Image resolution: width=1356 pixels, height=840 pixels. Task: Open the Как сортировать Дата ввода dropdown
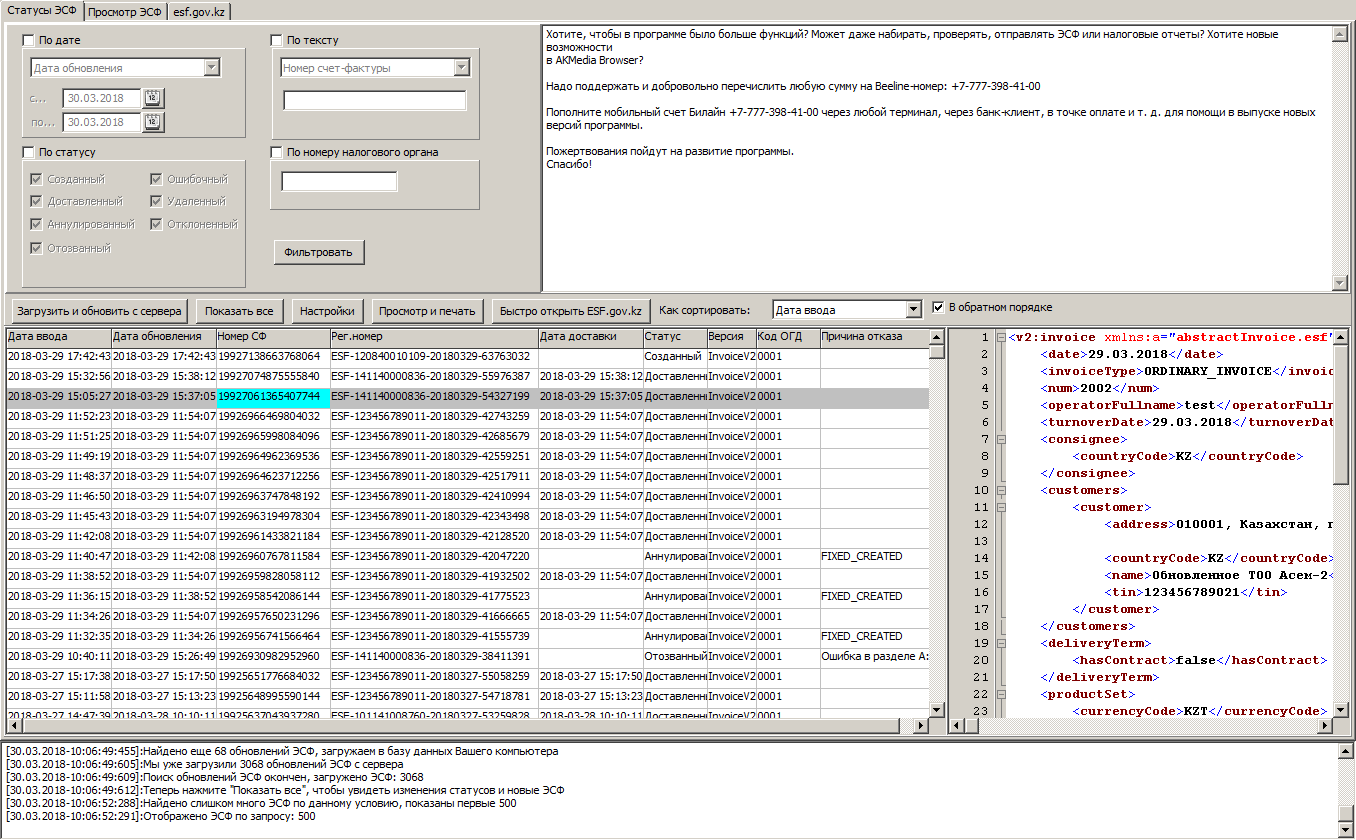click(x=913, y=310)
